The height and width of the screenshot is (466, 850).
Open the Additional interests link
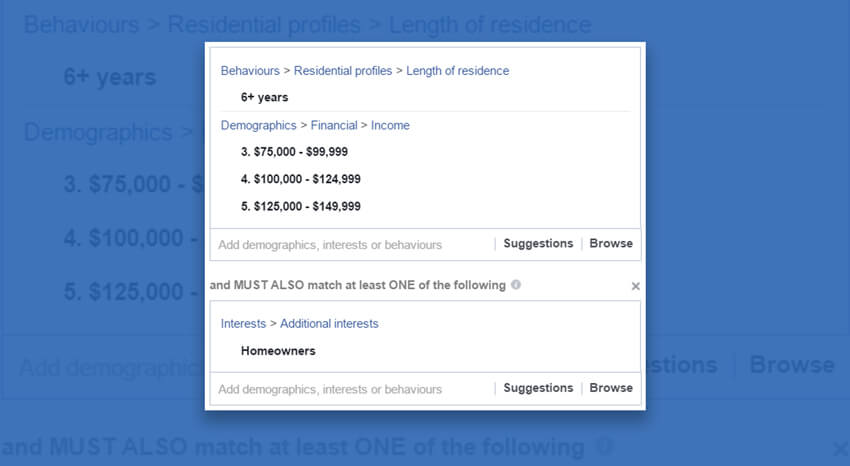point(329,324)
